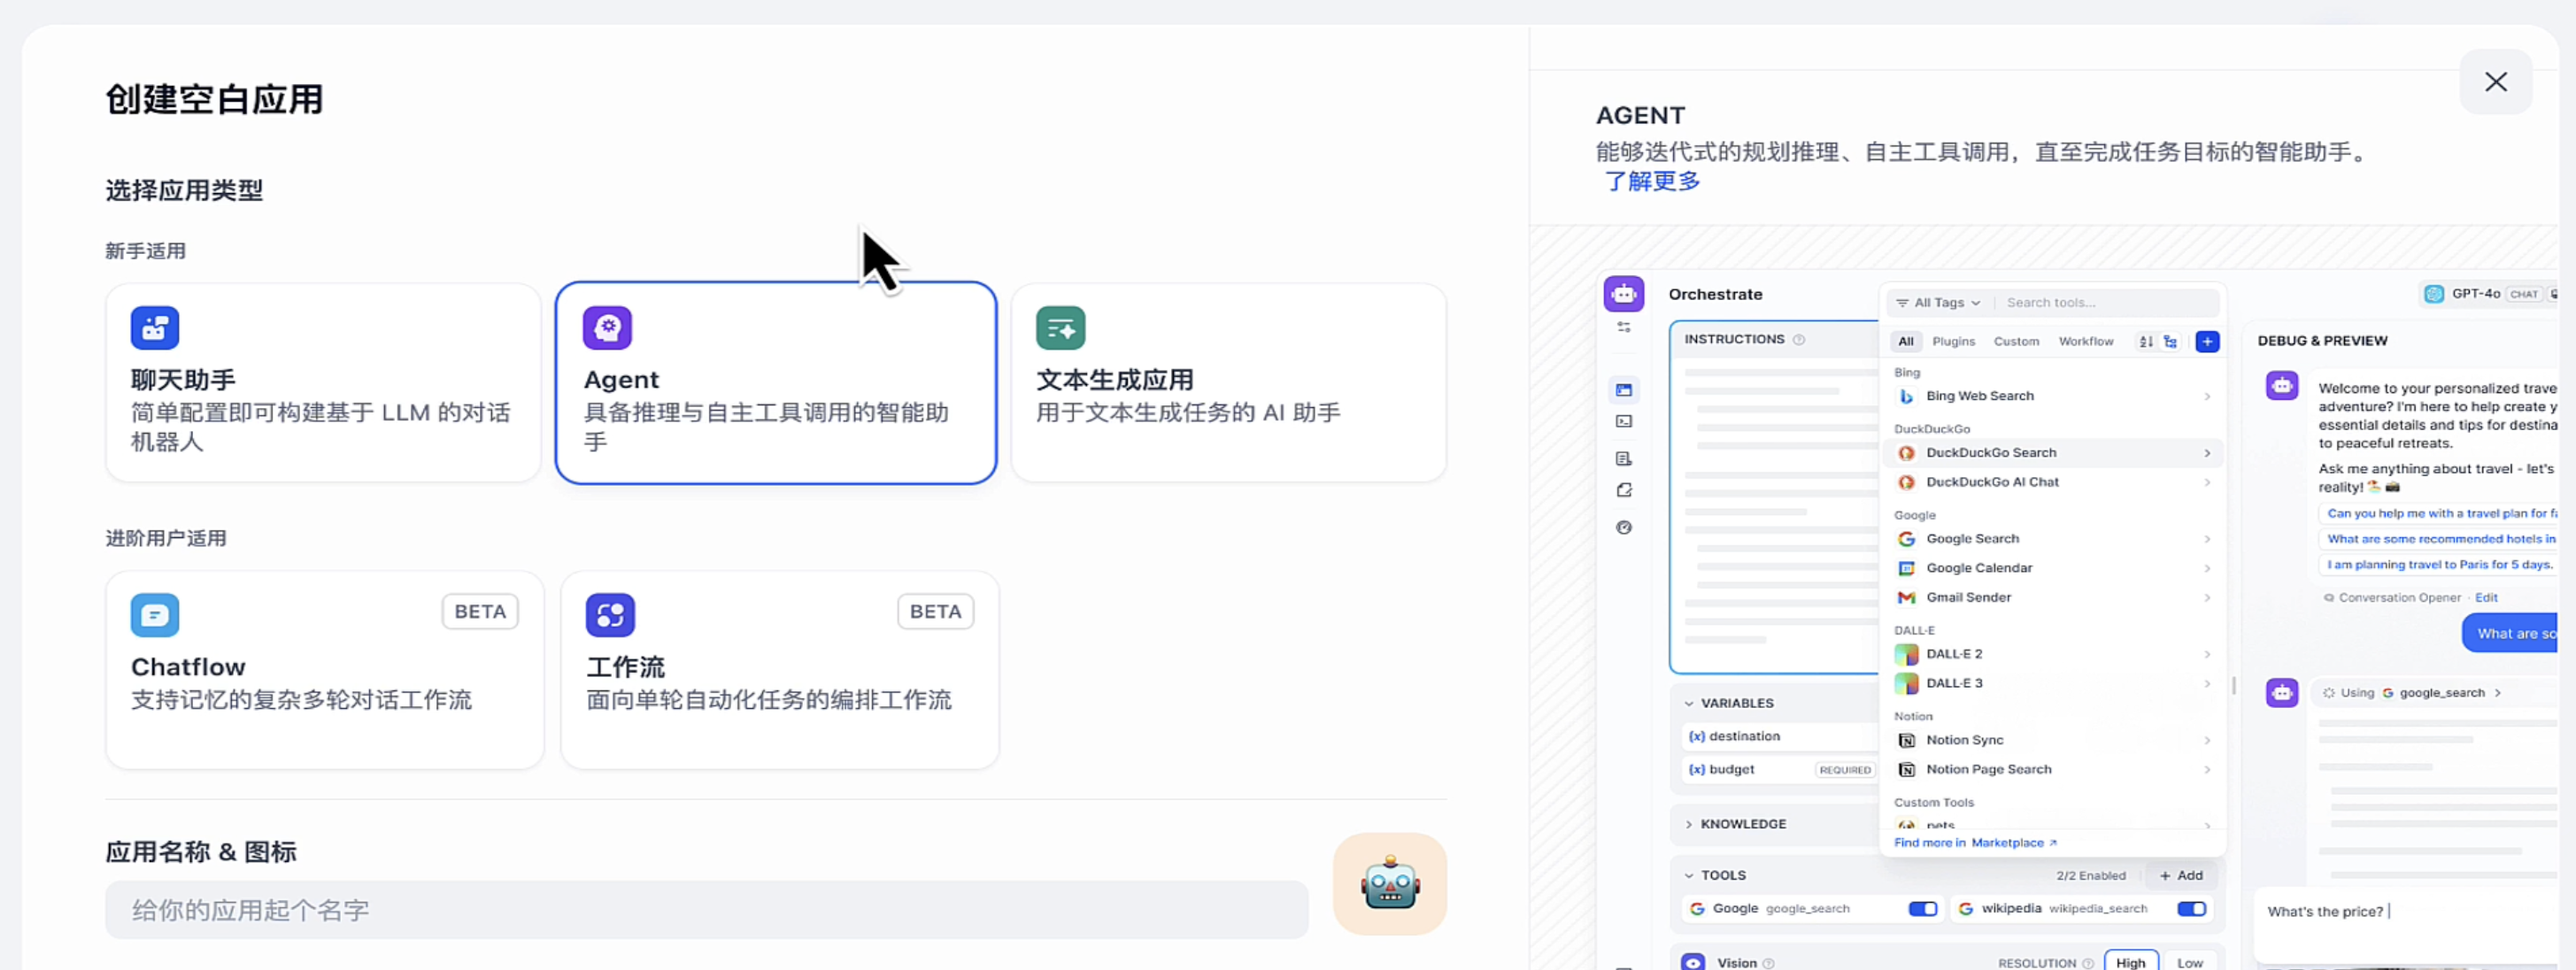Close the create app dialog
The width and height of the screenshot is (2576, 970).
2495,82
